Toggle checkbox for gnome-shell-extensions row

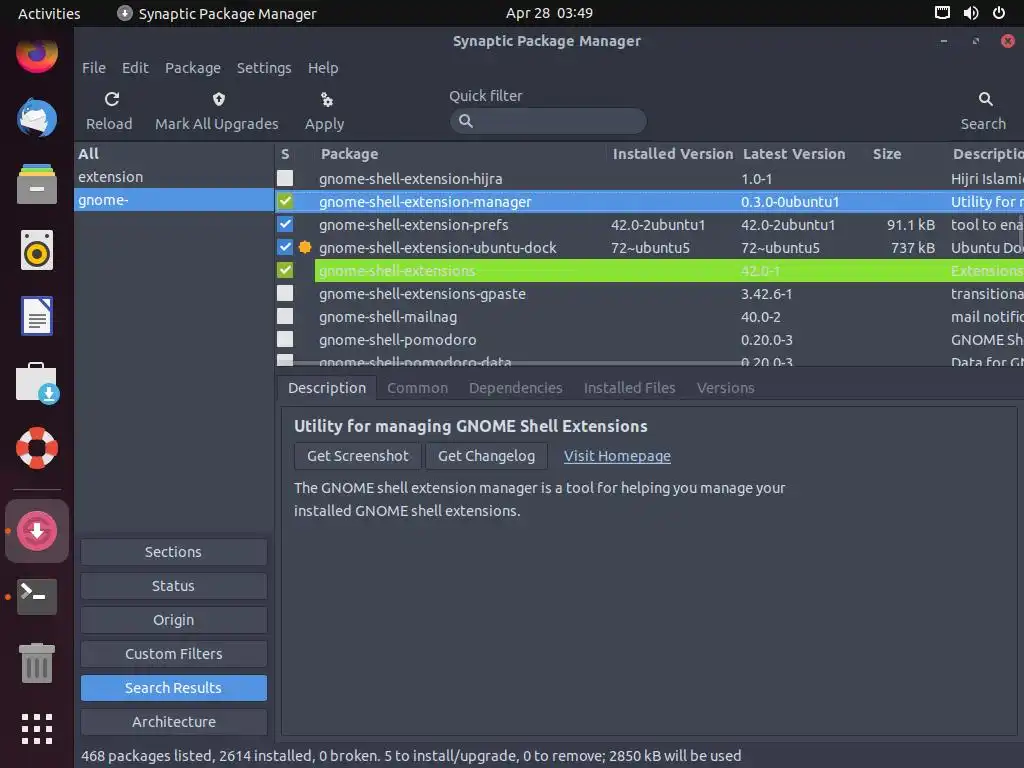[x=285, y=270]
